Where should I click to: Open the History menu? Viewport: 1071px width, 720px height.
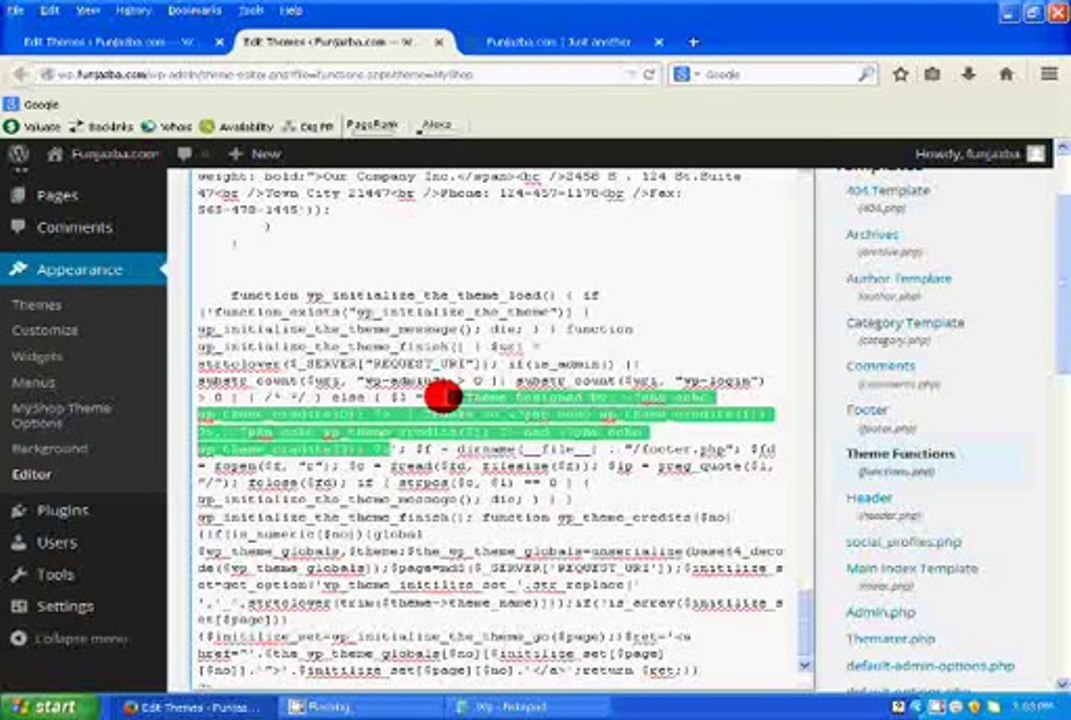[133, 10]
